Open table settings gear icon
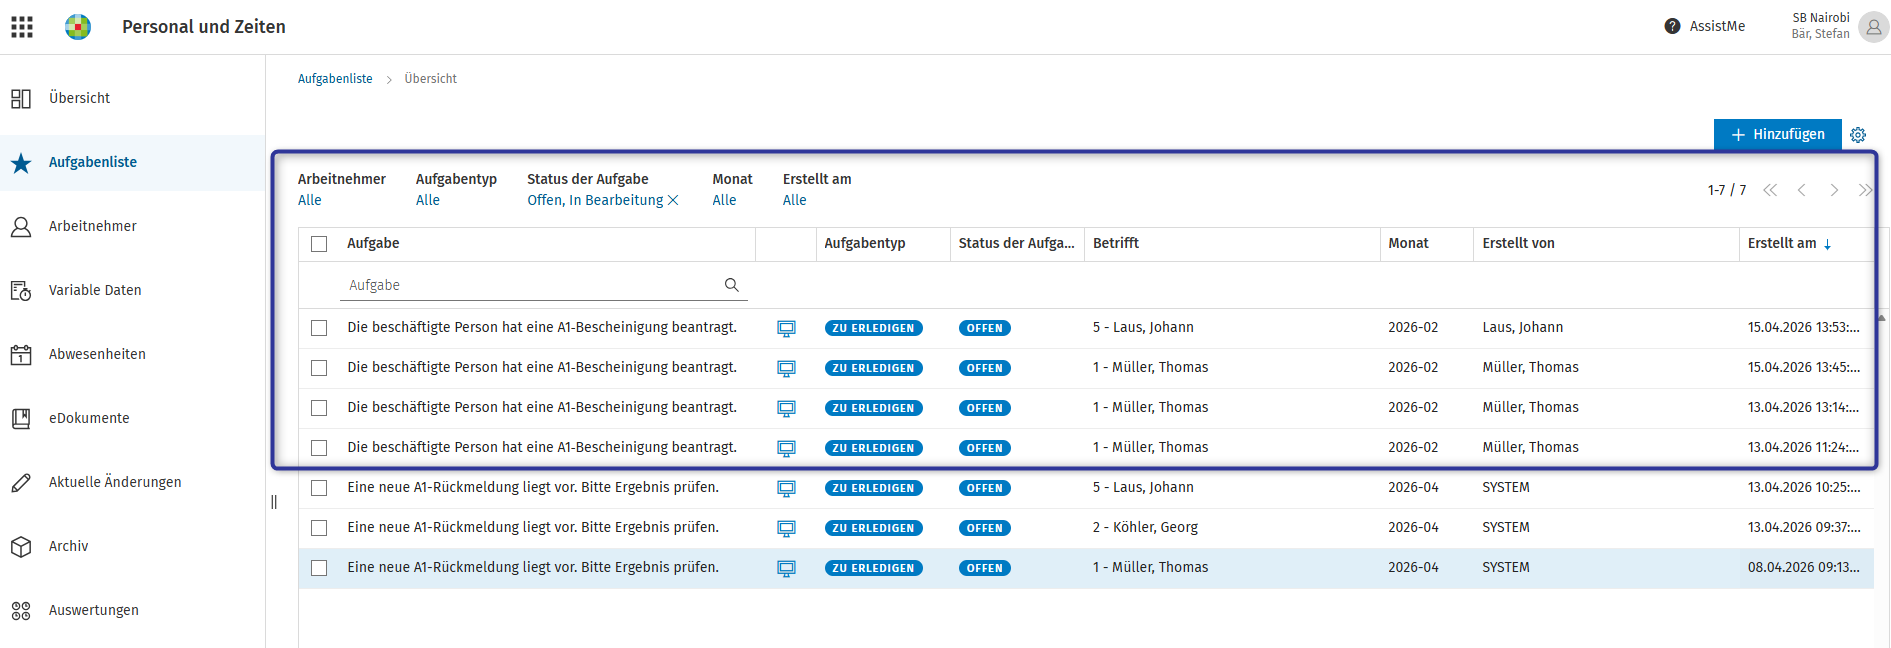The width and height of the screenshot is (1891, 648). click(x=1858, y=135)
